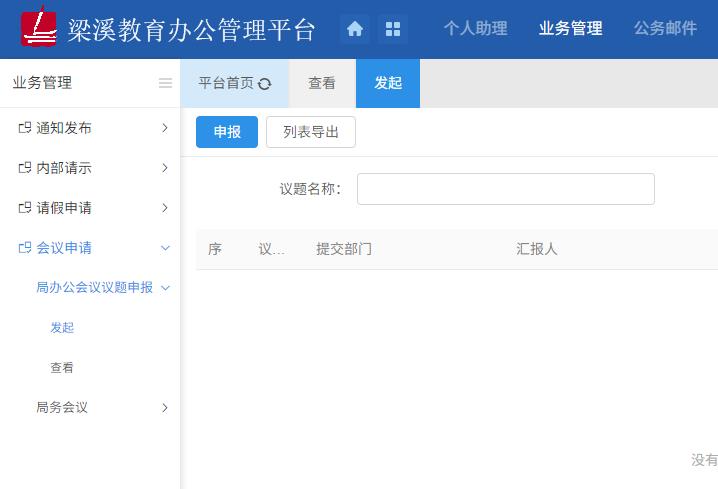Refresh the 平台首页 tab via reload icon

[x=265, y=84]
